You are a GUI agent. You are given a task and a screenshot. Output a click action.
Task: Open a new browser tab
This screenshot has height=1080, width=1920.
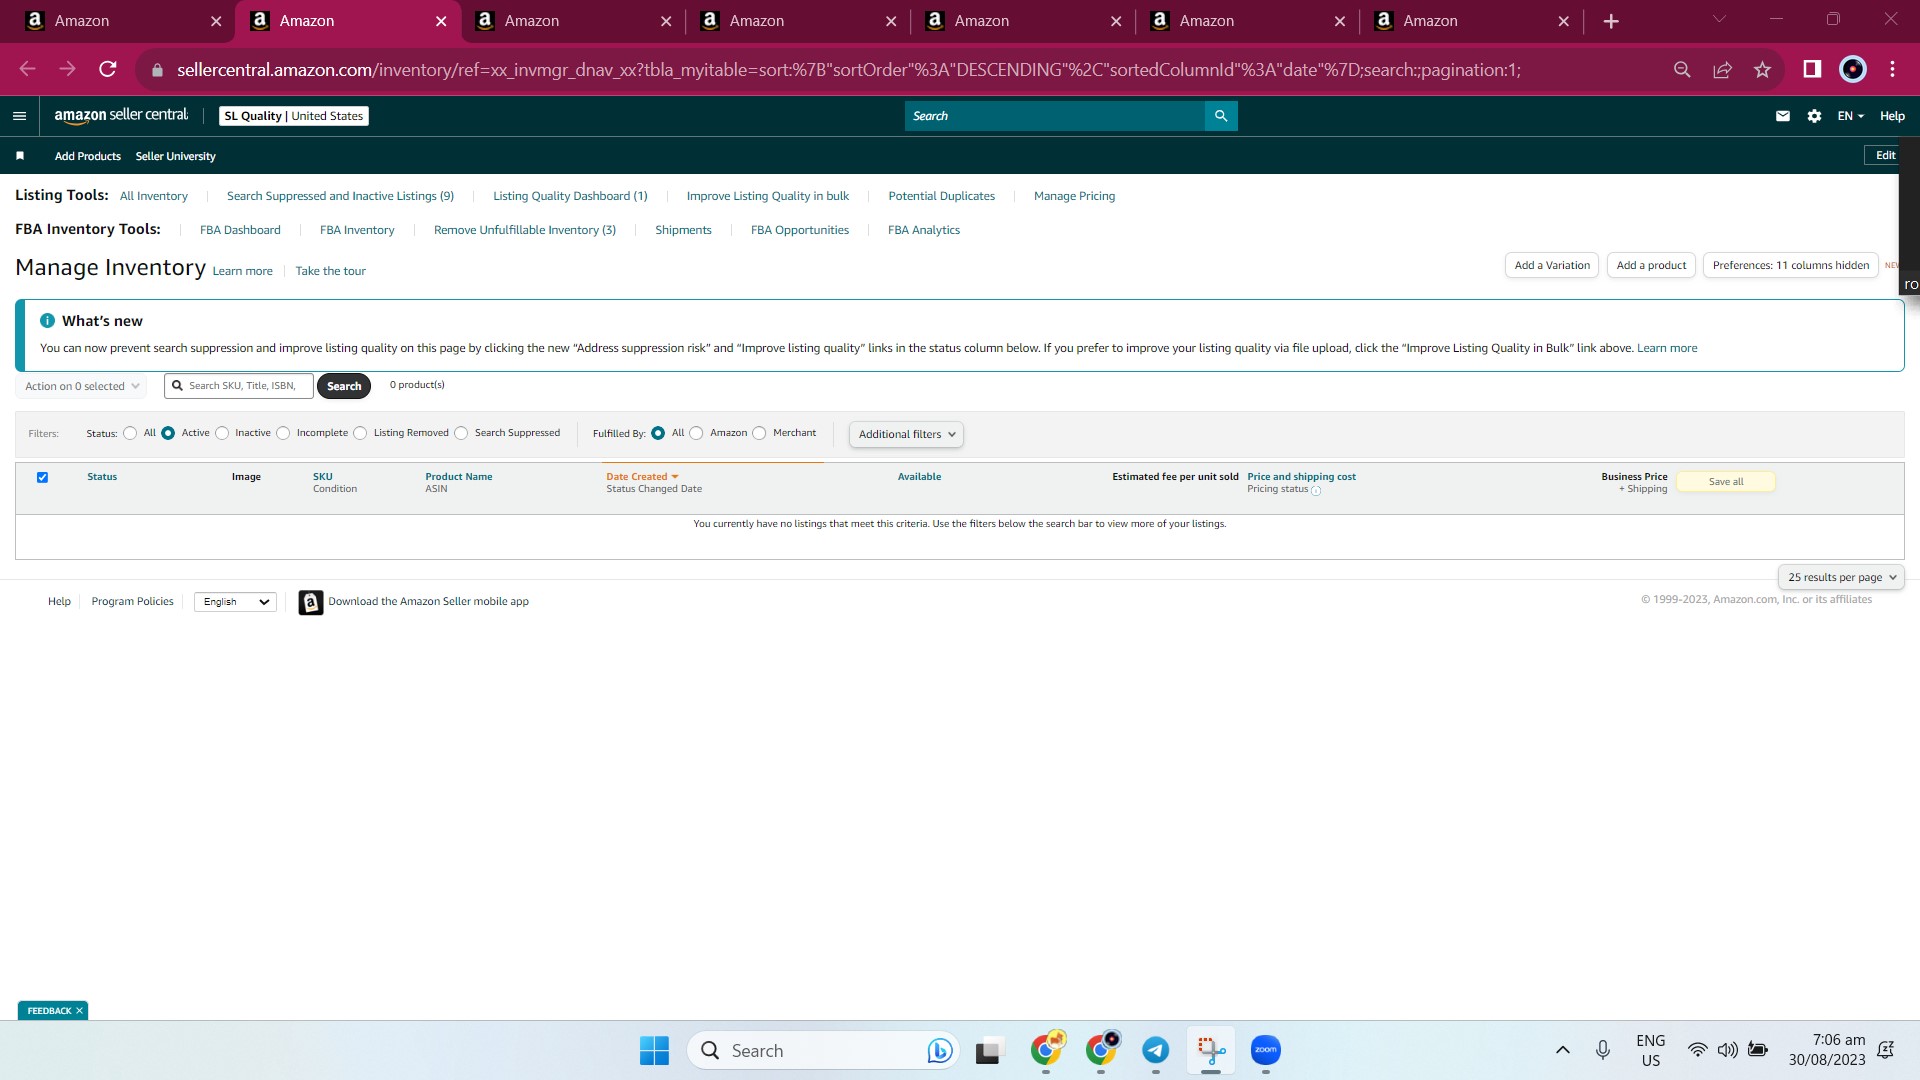pos(1611,21)
